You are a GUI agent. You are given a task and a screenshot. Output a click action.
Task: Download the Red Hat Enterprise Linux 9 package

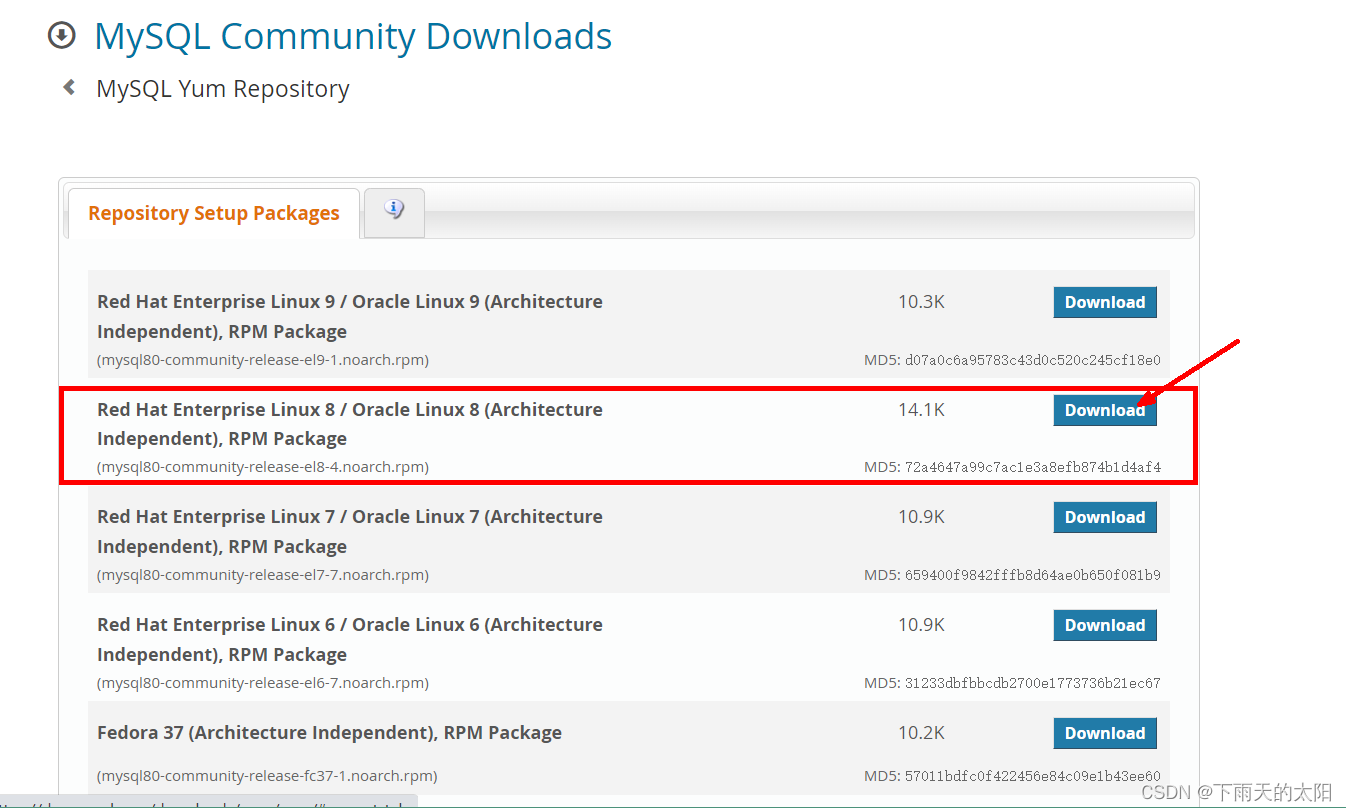click(1105, 302)
